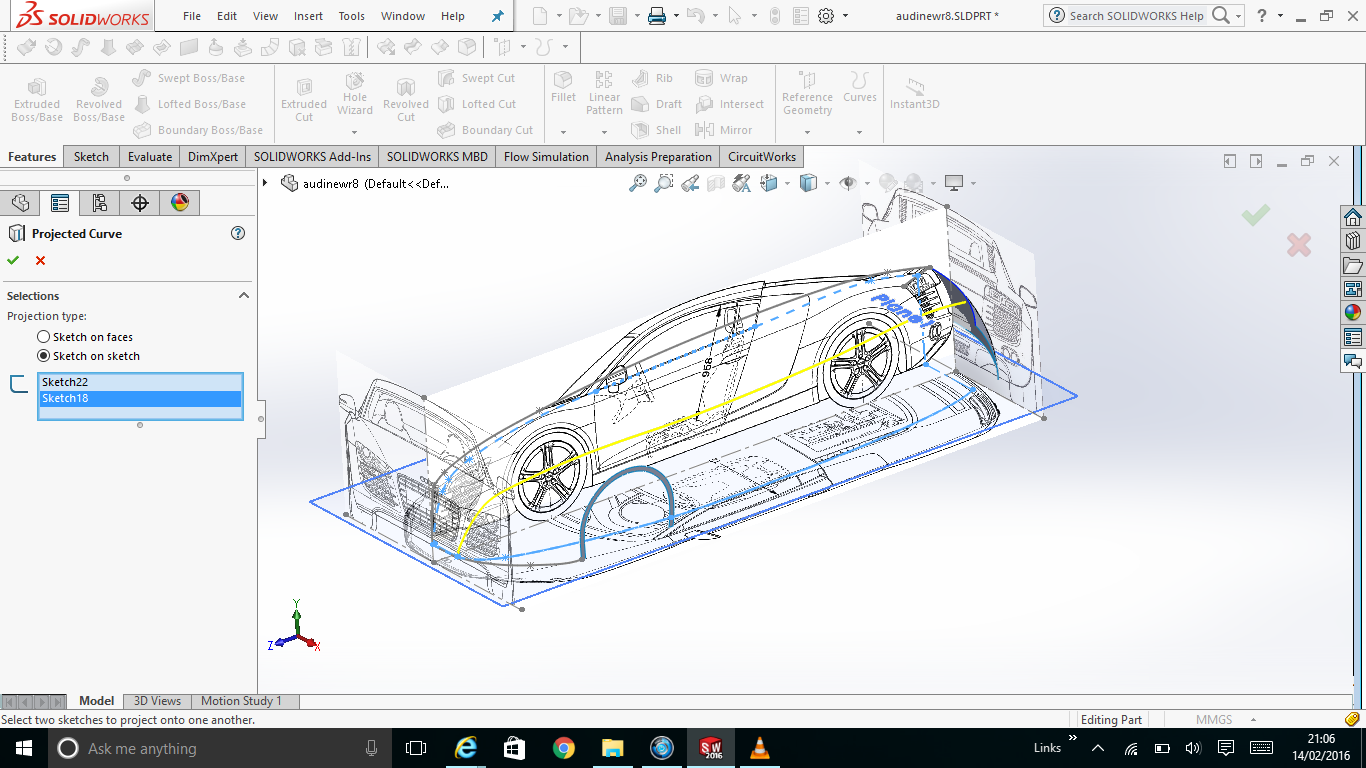The image size is (1366, 768).
Task: Switch to the Evaluate tab
Action: click(150, 157)
